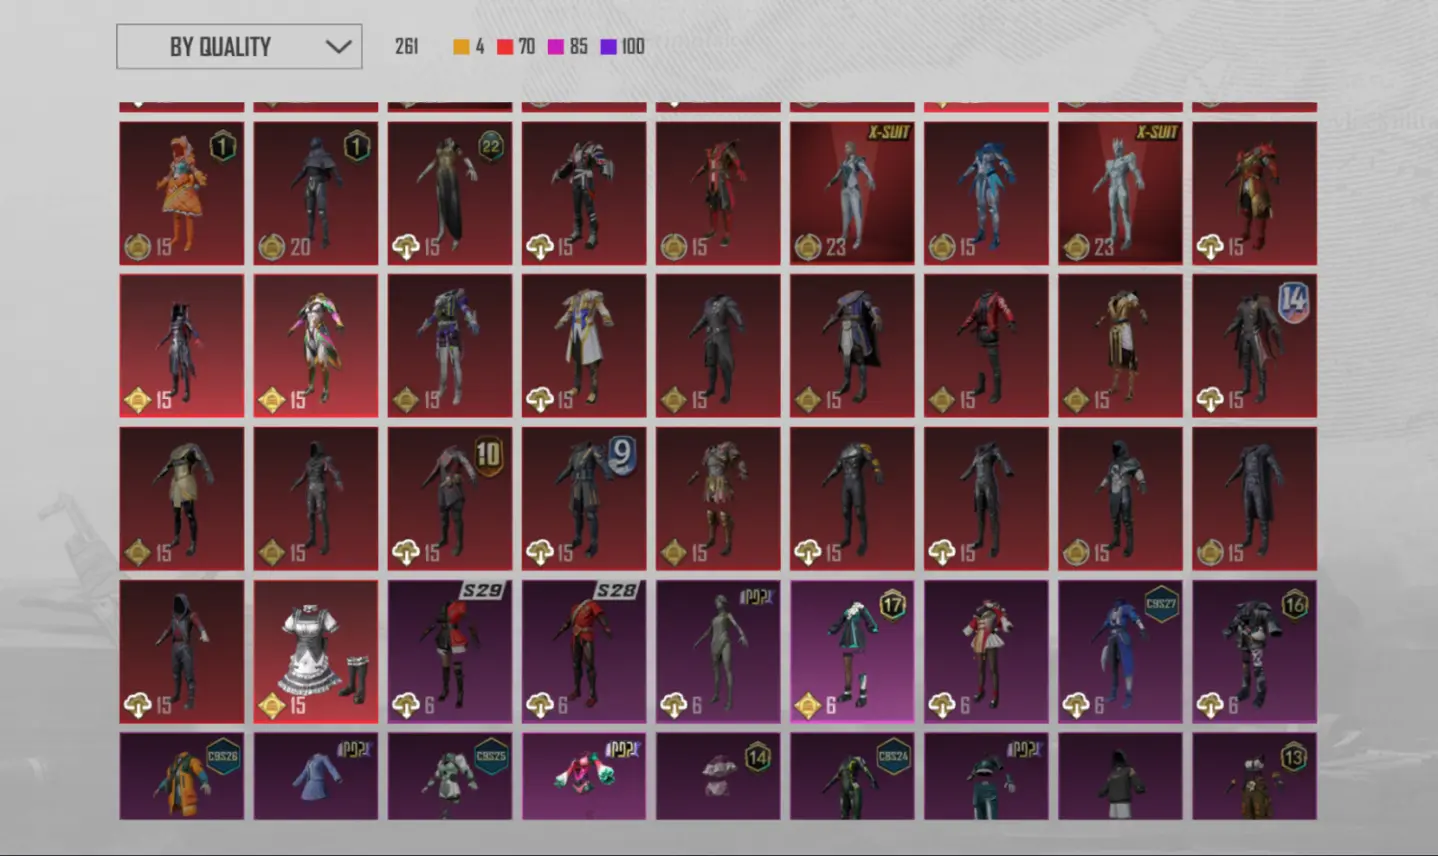Click the chevron arrow in the sort box
The image size is (1438, 856).
coord(339,47)
